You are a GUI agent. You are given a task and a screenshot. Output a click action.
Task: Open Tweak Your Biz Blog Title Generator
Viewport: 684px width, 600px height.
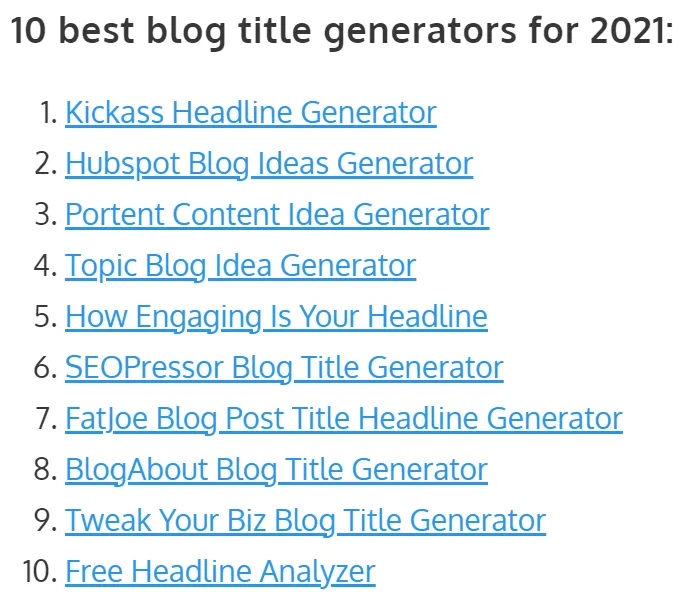305,520
